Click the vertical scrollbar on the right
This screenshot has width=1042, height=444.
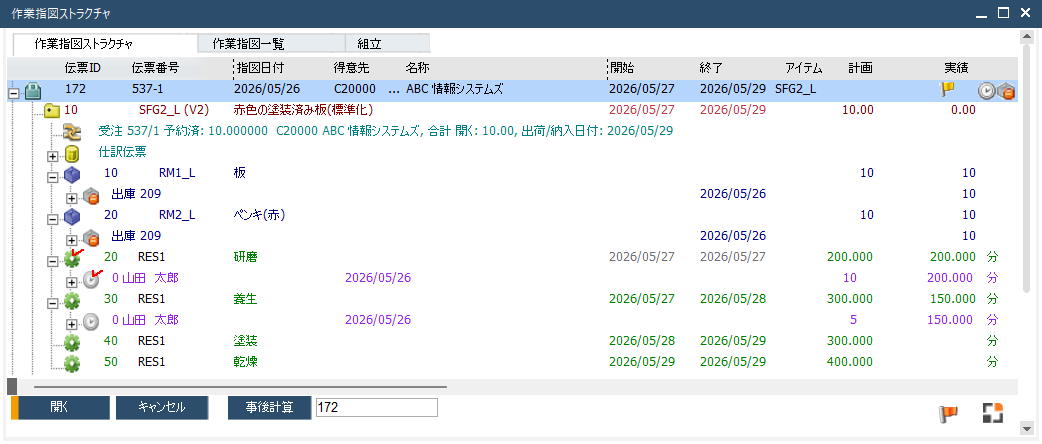(1028, 166)
